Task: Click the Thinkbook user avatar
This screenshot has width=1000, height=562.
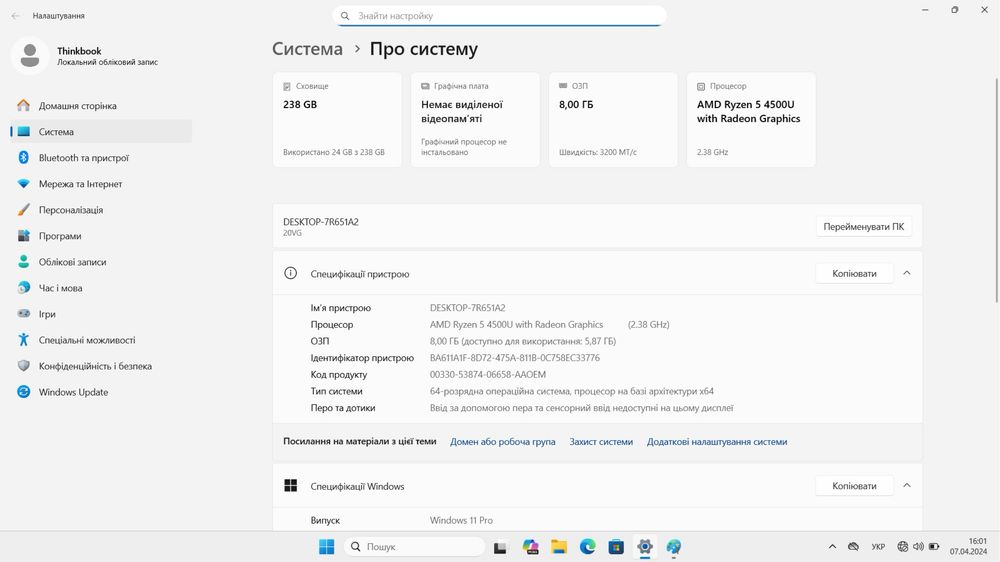Action: pos(29,55)
